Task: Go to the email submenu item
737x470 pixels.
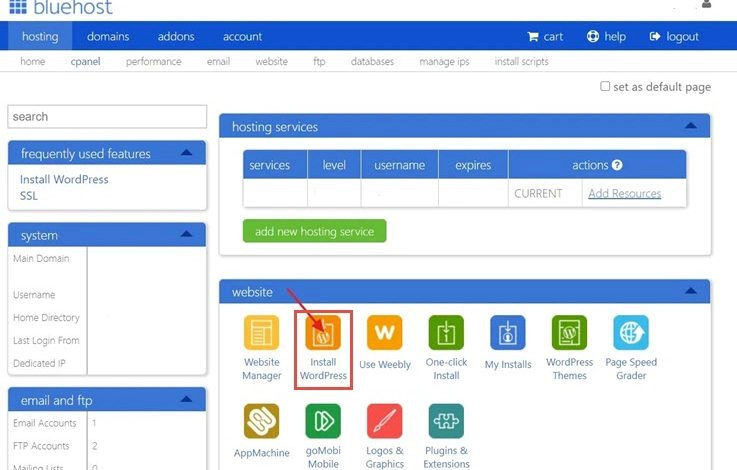Action: 218,61
